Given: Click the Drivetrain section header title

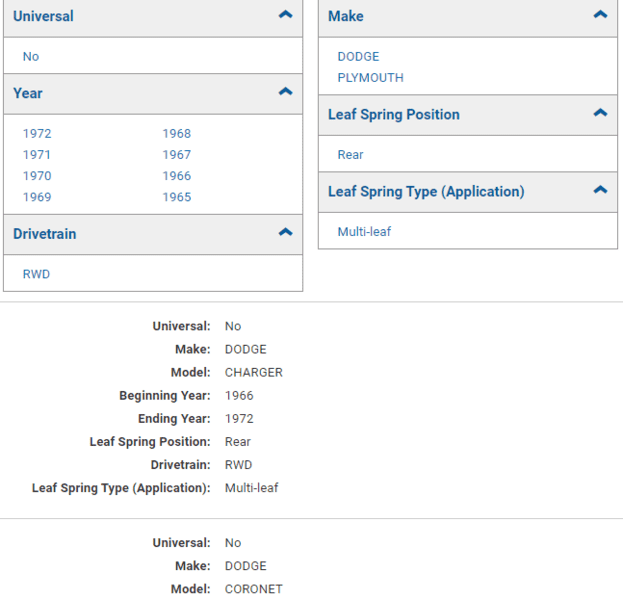Looking at the screenshot, I should [x=44, y=234].
